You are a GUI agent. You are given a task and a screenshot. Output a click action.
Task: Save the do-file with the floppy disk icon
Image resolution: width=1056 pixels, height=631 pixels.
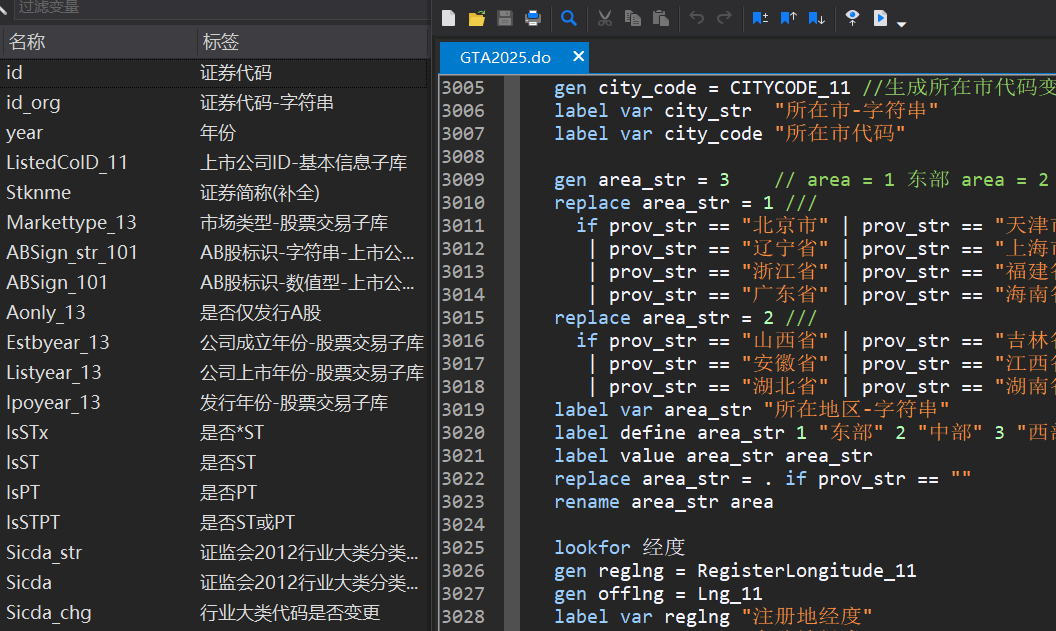pos(504,18)
